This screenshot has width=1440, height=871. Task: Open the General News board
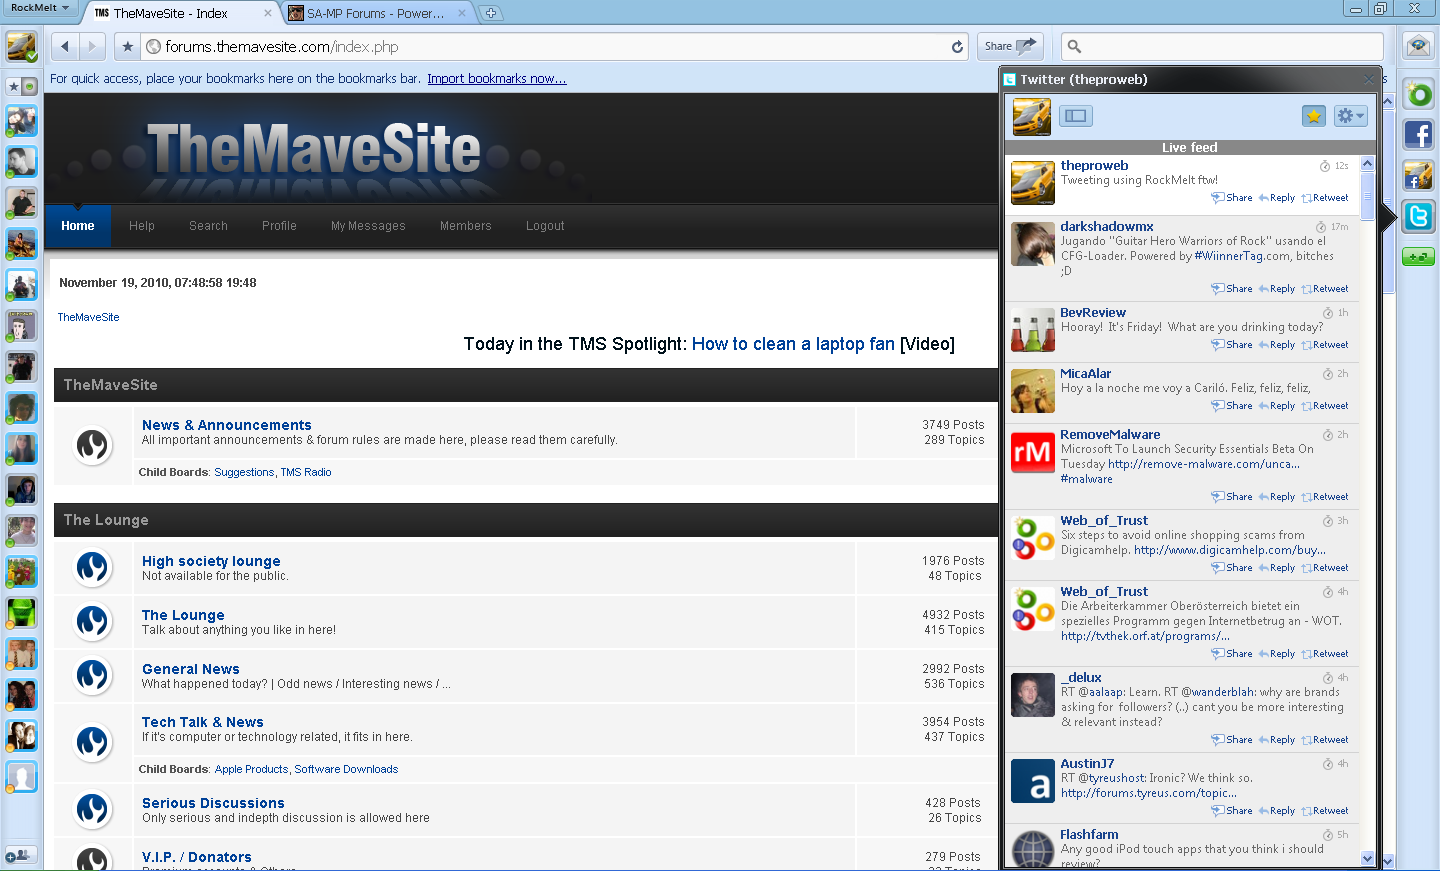coord(190,669)
